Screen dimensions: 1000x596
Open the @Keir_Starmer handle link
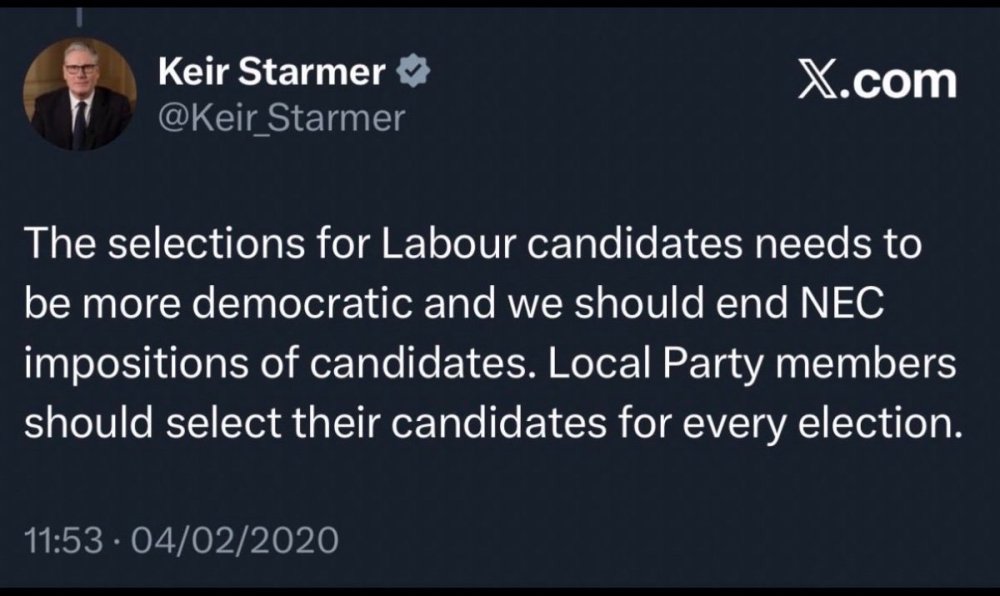pyautogui.click(x=281, y=120)
